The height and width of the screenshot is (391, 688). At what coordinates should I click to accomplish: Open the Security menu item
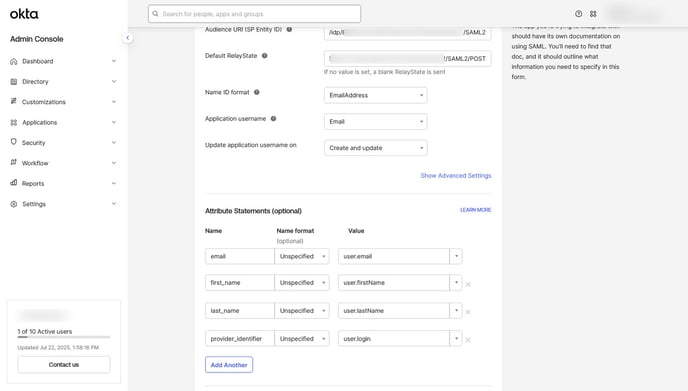point(64,143)
